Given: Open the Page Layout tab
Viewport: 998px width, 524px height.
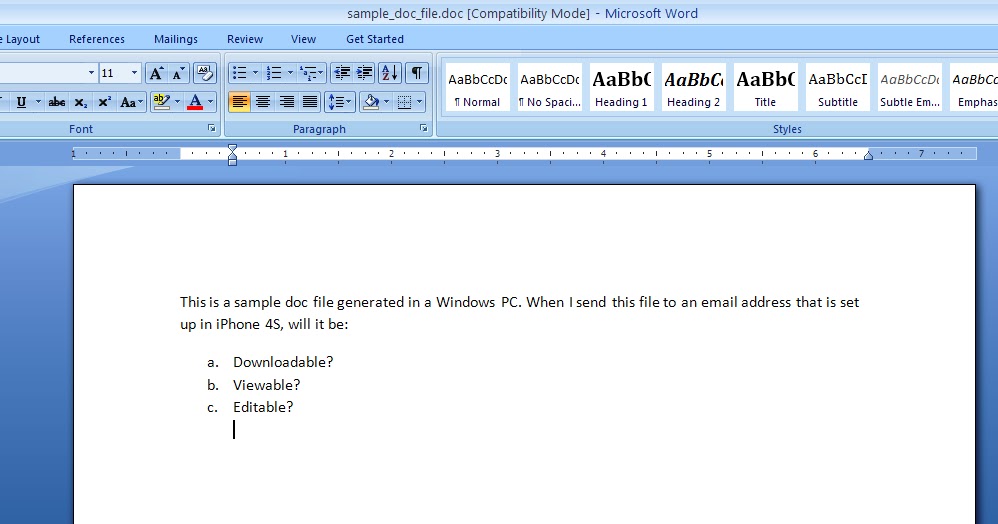Looking at the screenshot, I should [20, 39].
